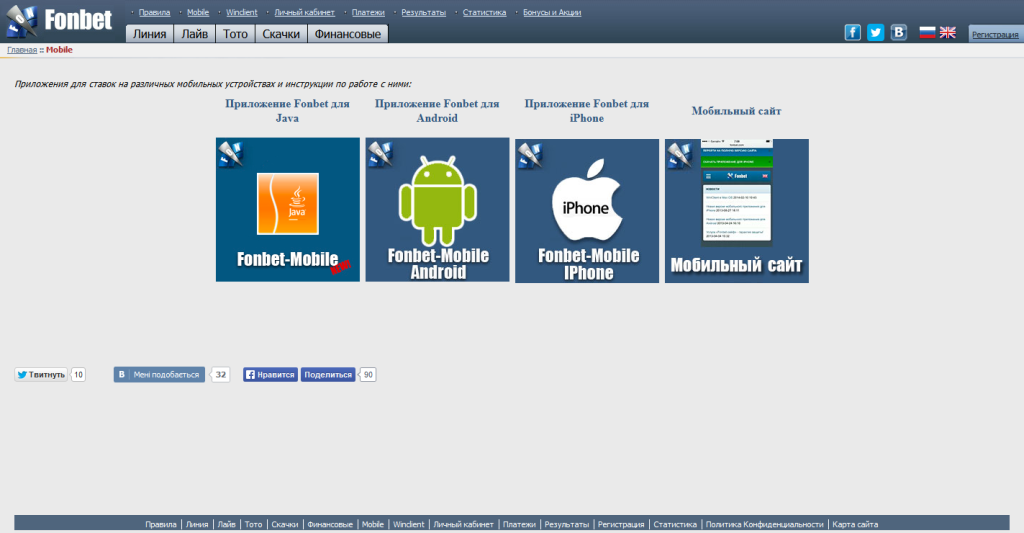This screenshot has height=533, width=1024.
Task: Open heading link Приложение Fonbet для iPhone
Action: click(586, 111)
